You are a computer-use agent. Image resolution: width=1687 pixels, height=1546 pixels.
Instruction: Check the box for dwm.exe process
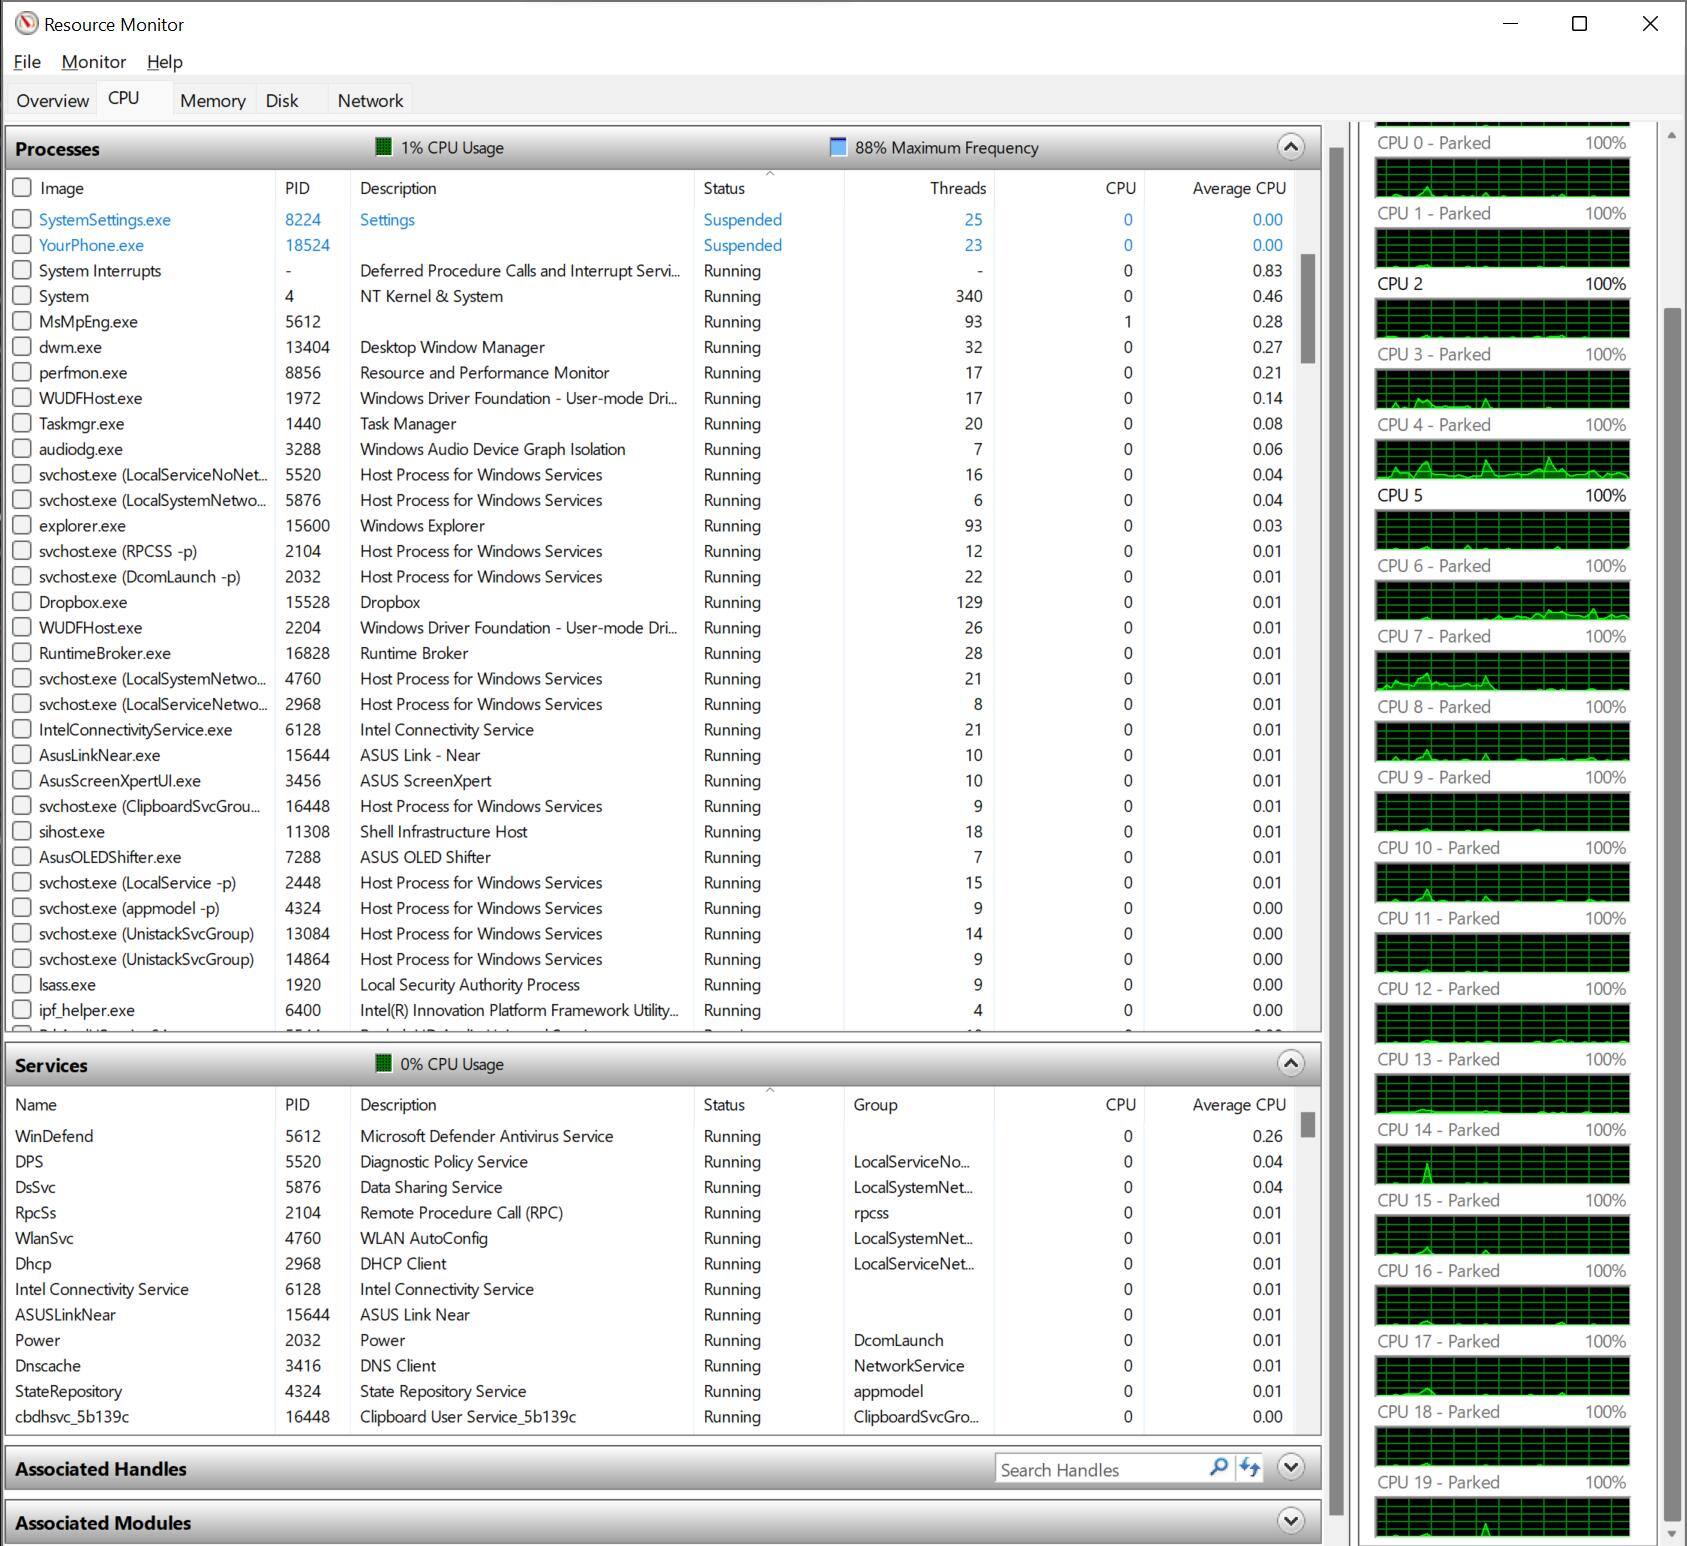click(x=22, y=347)
